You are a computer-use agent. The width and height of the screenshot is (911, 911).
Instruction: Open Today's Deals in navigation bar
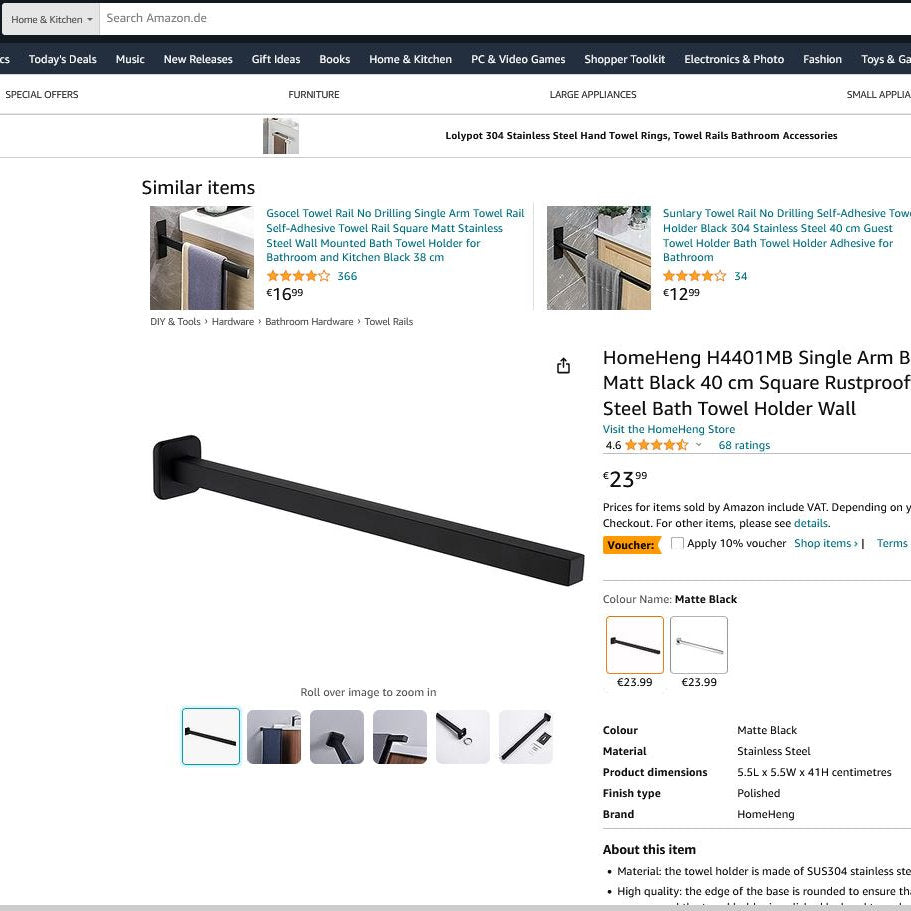coord(63,59)
